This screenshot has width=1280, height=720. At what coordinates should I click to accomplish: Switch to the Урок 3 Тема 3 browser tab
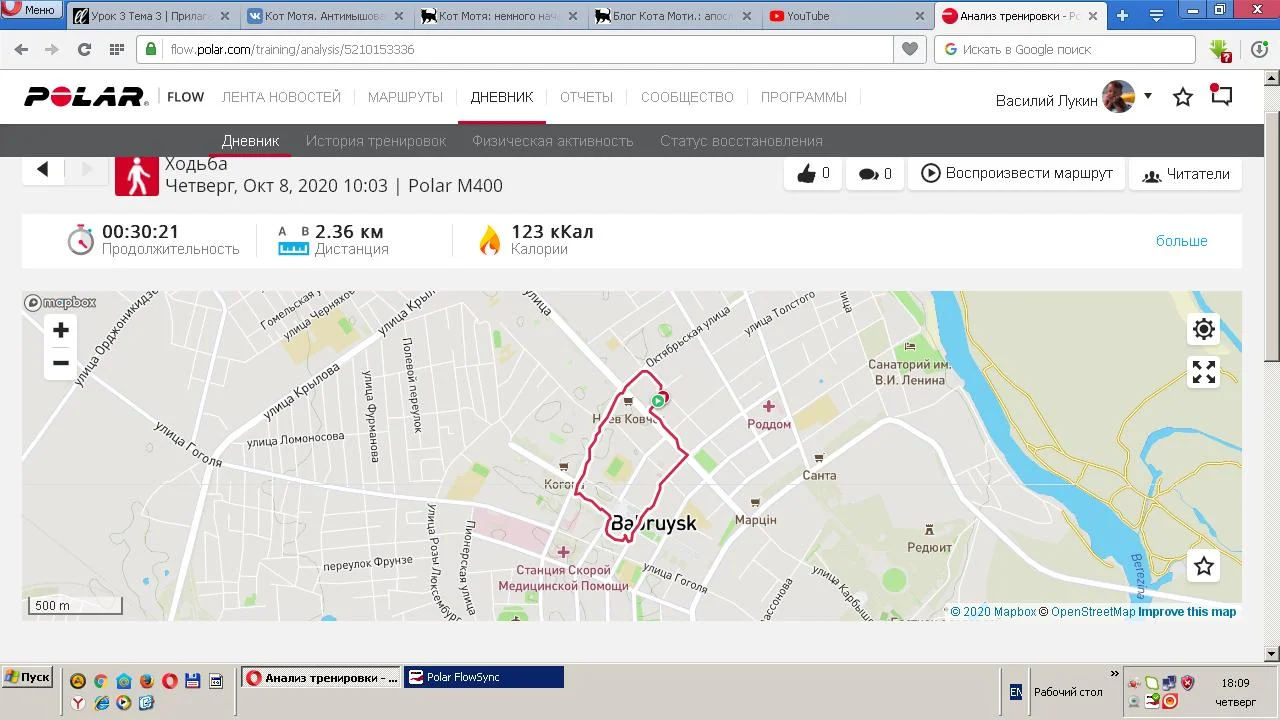pyautogui.click(x=153, y=16)
